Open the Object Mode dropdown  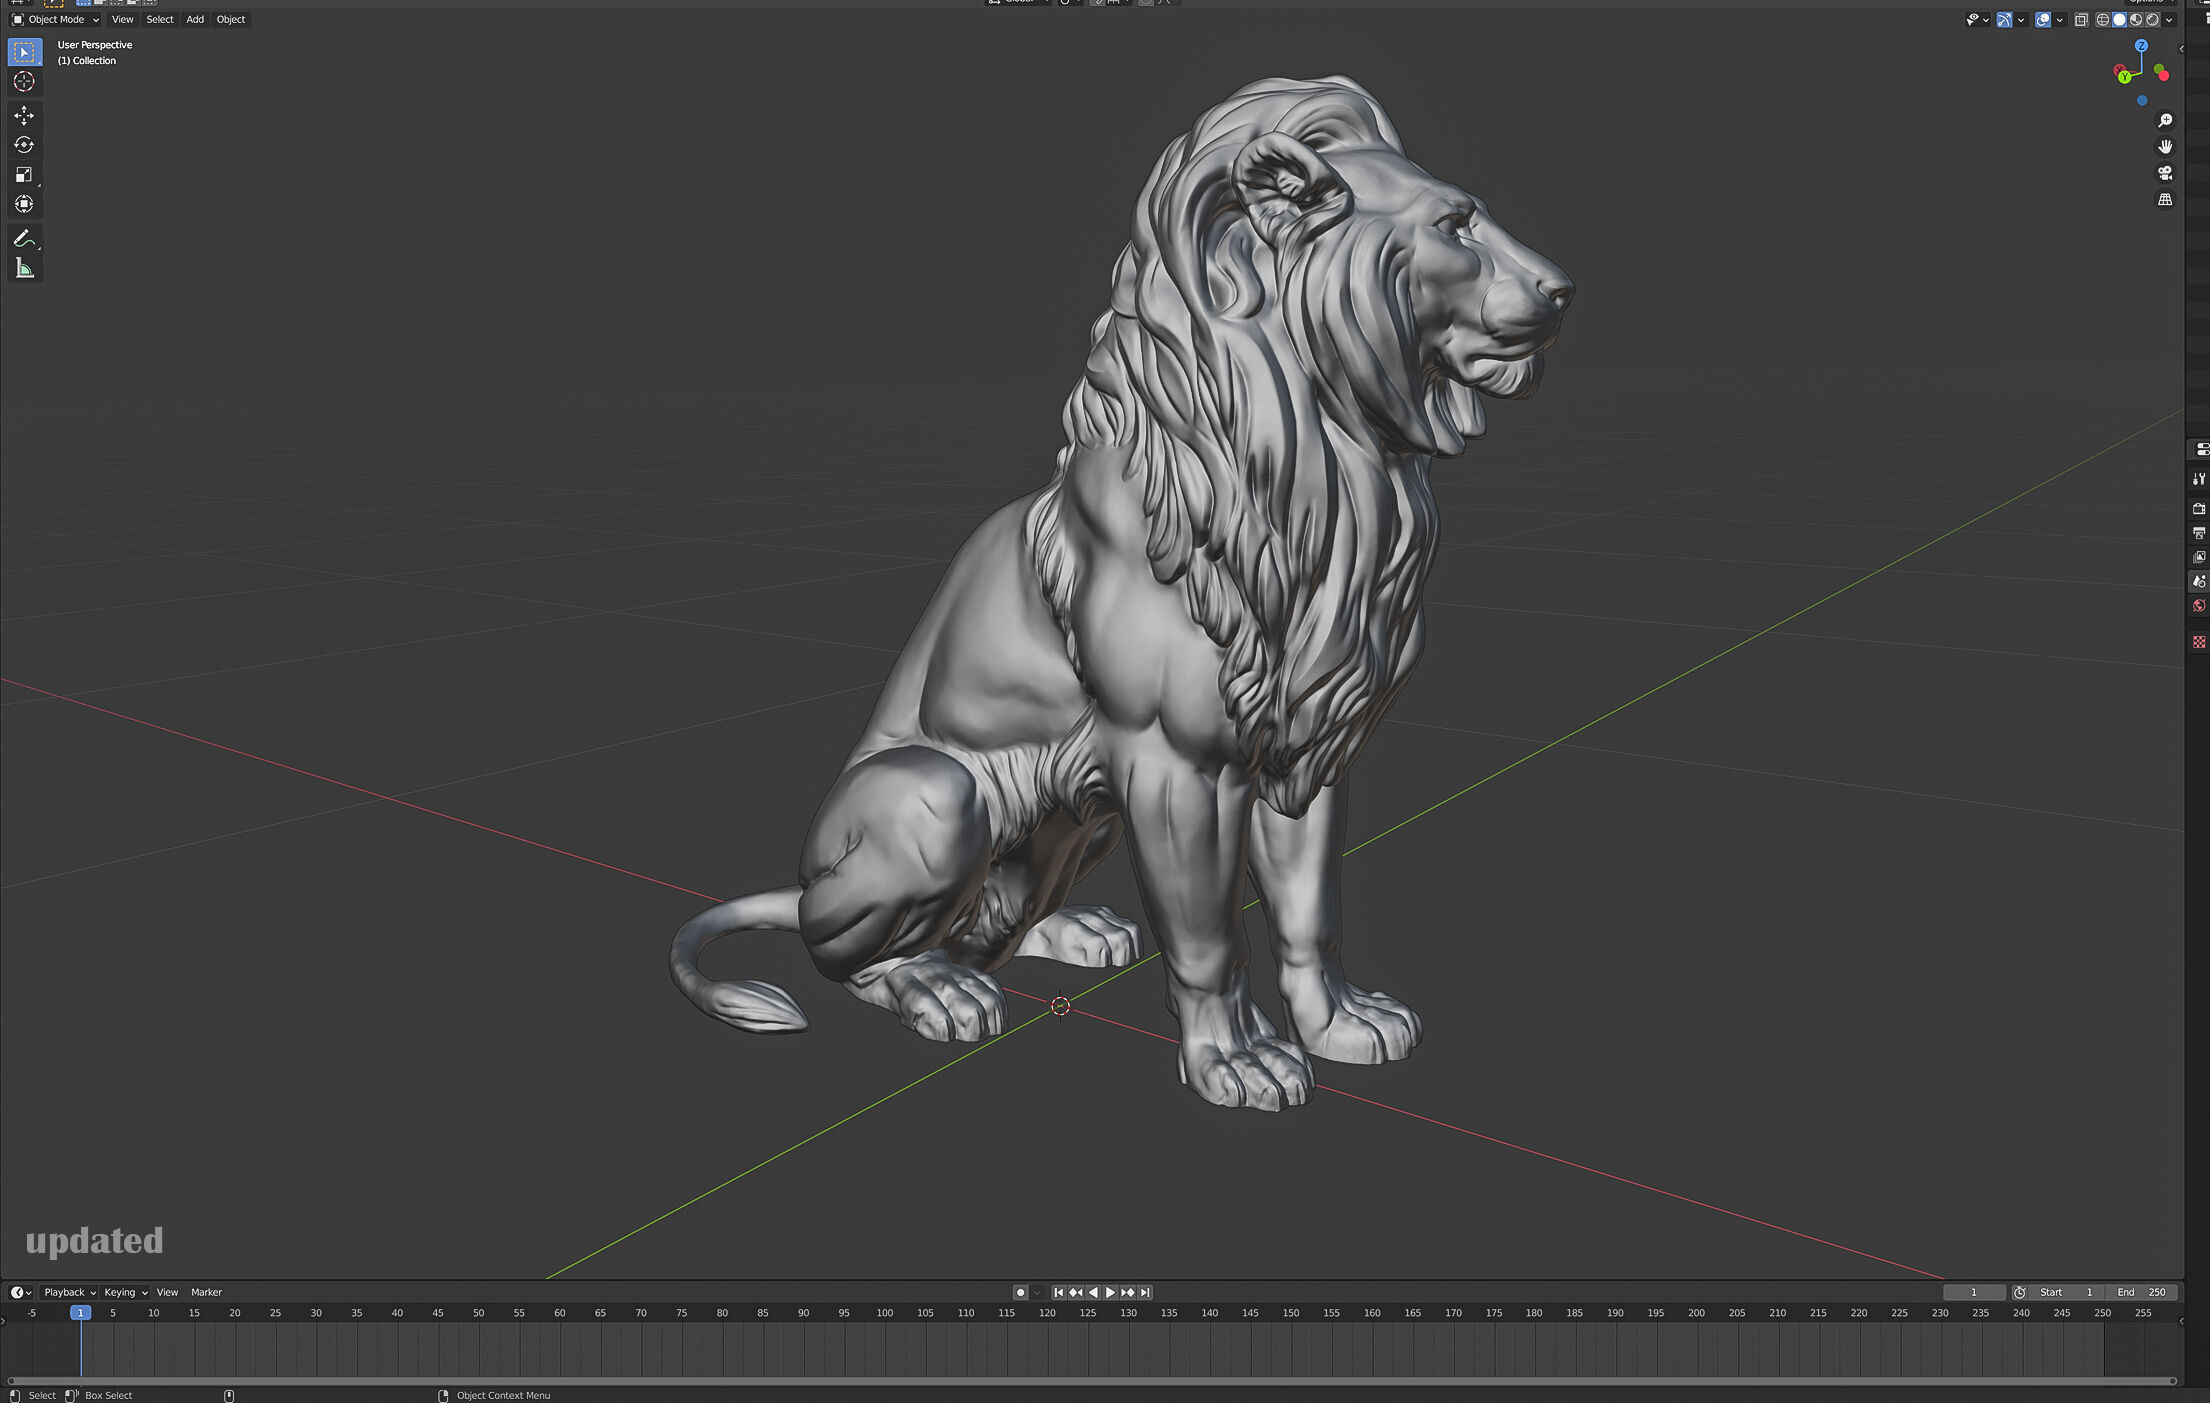(x=56, y=20)
